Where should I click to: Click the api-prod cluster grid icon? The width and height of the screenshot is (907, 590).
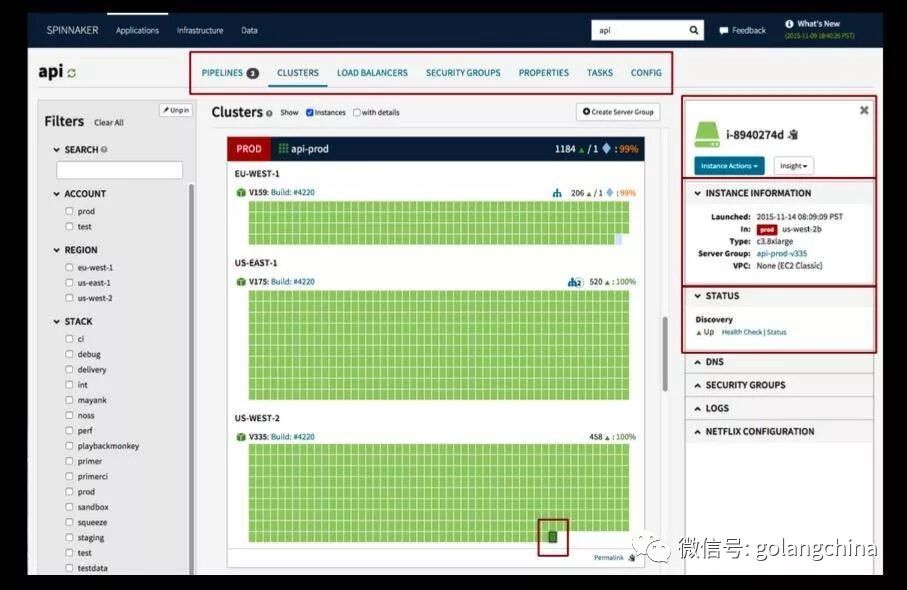coord(283,149)
